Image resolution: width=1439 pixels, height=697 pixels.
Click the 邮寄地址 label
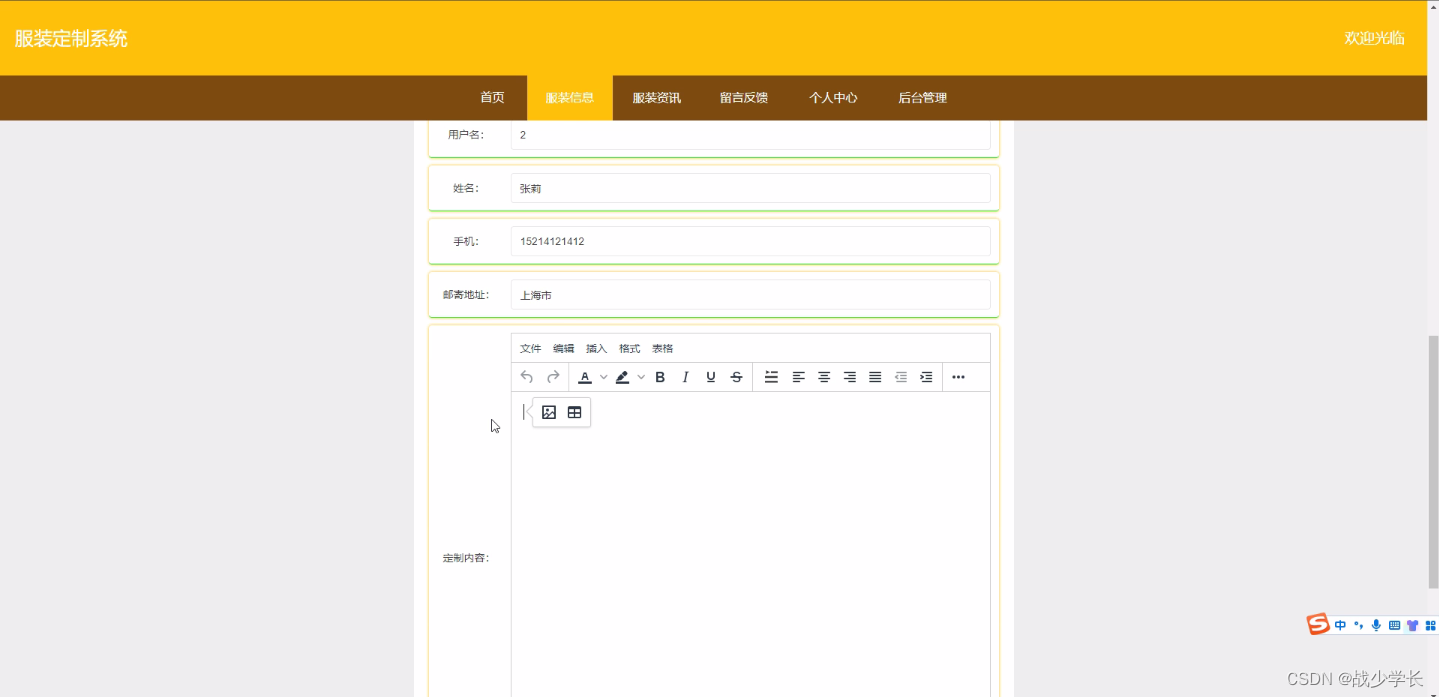click(466, 295)
